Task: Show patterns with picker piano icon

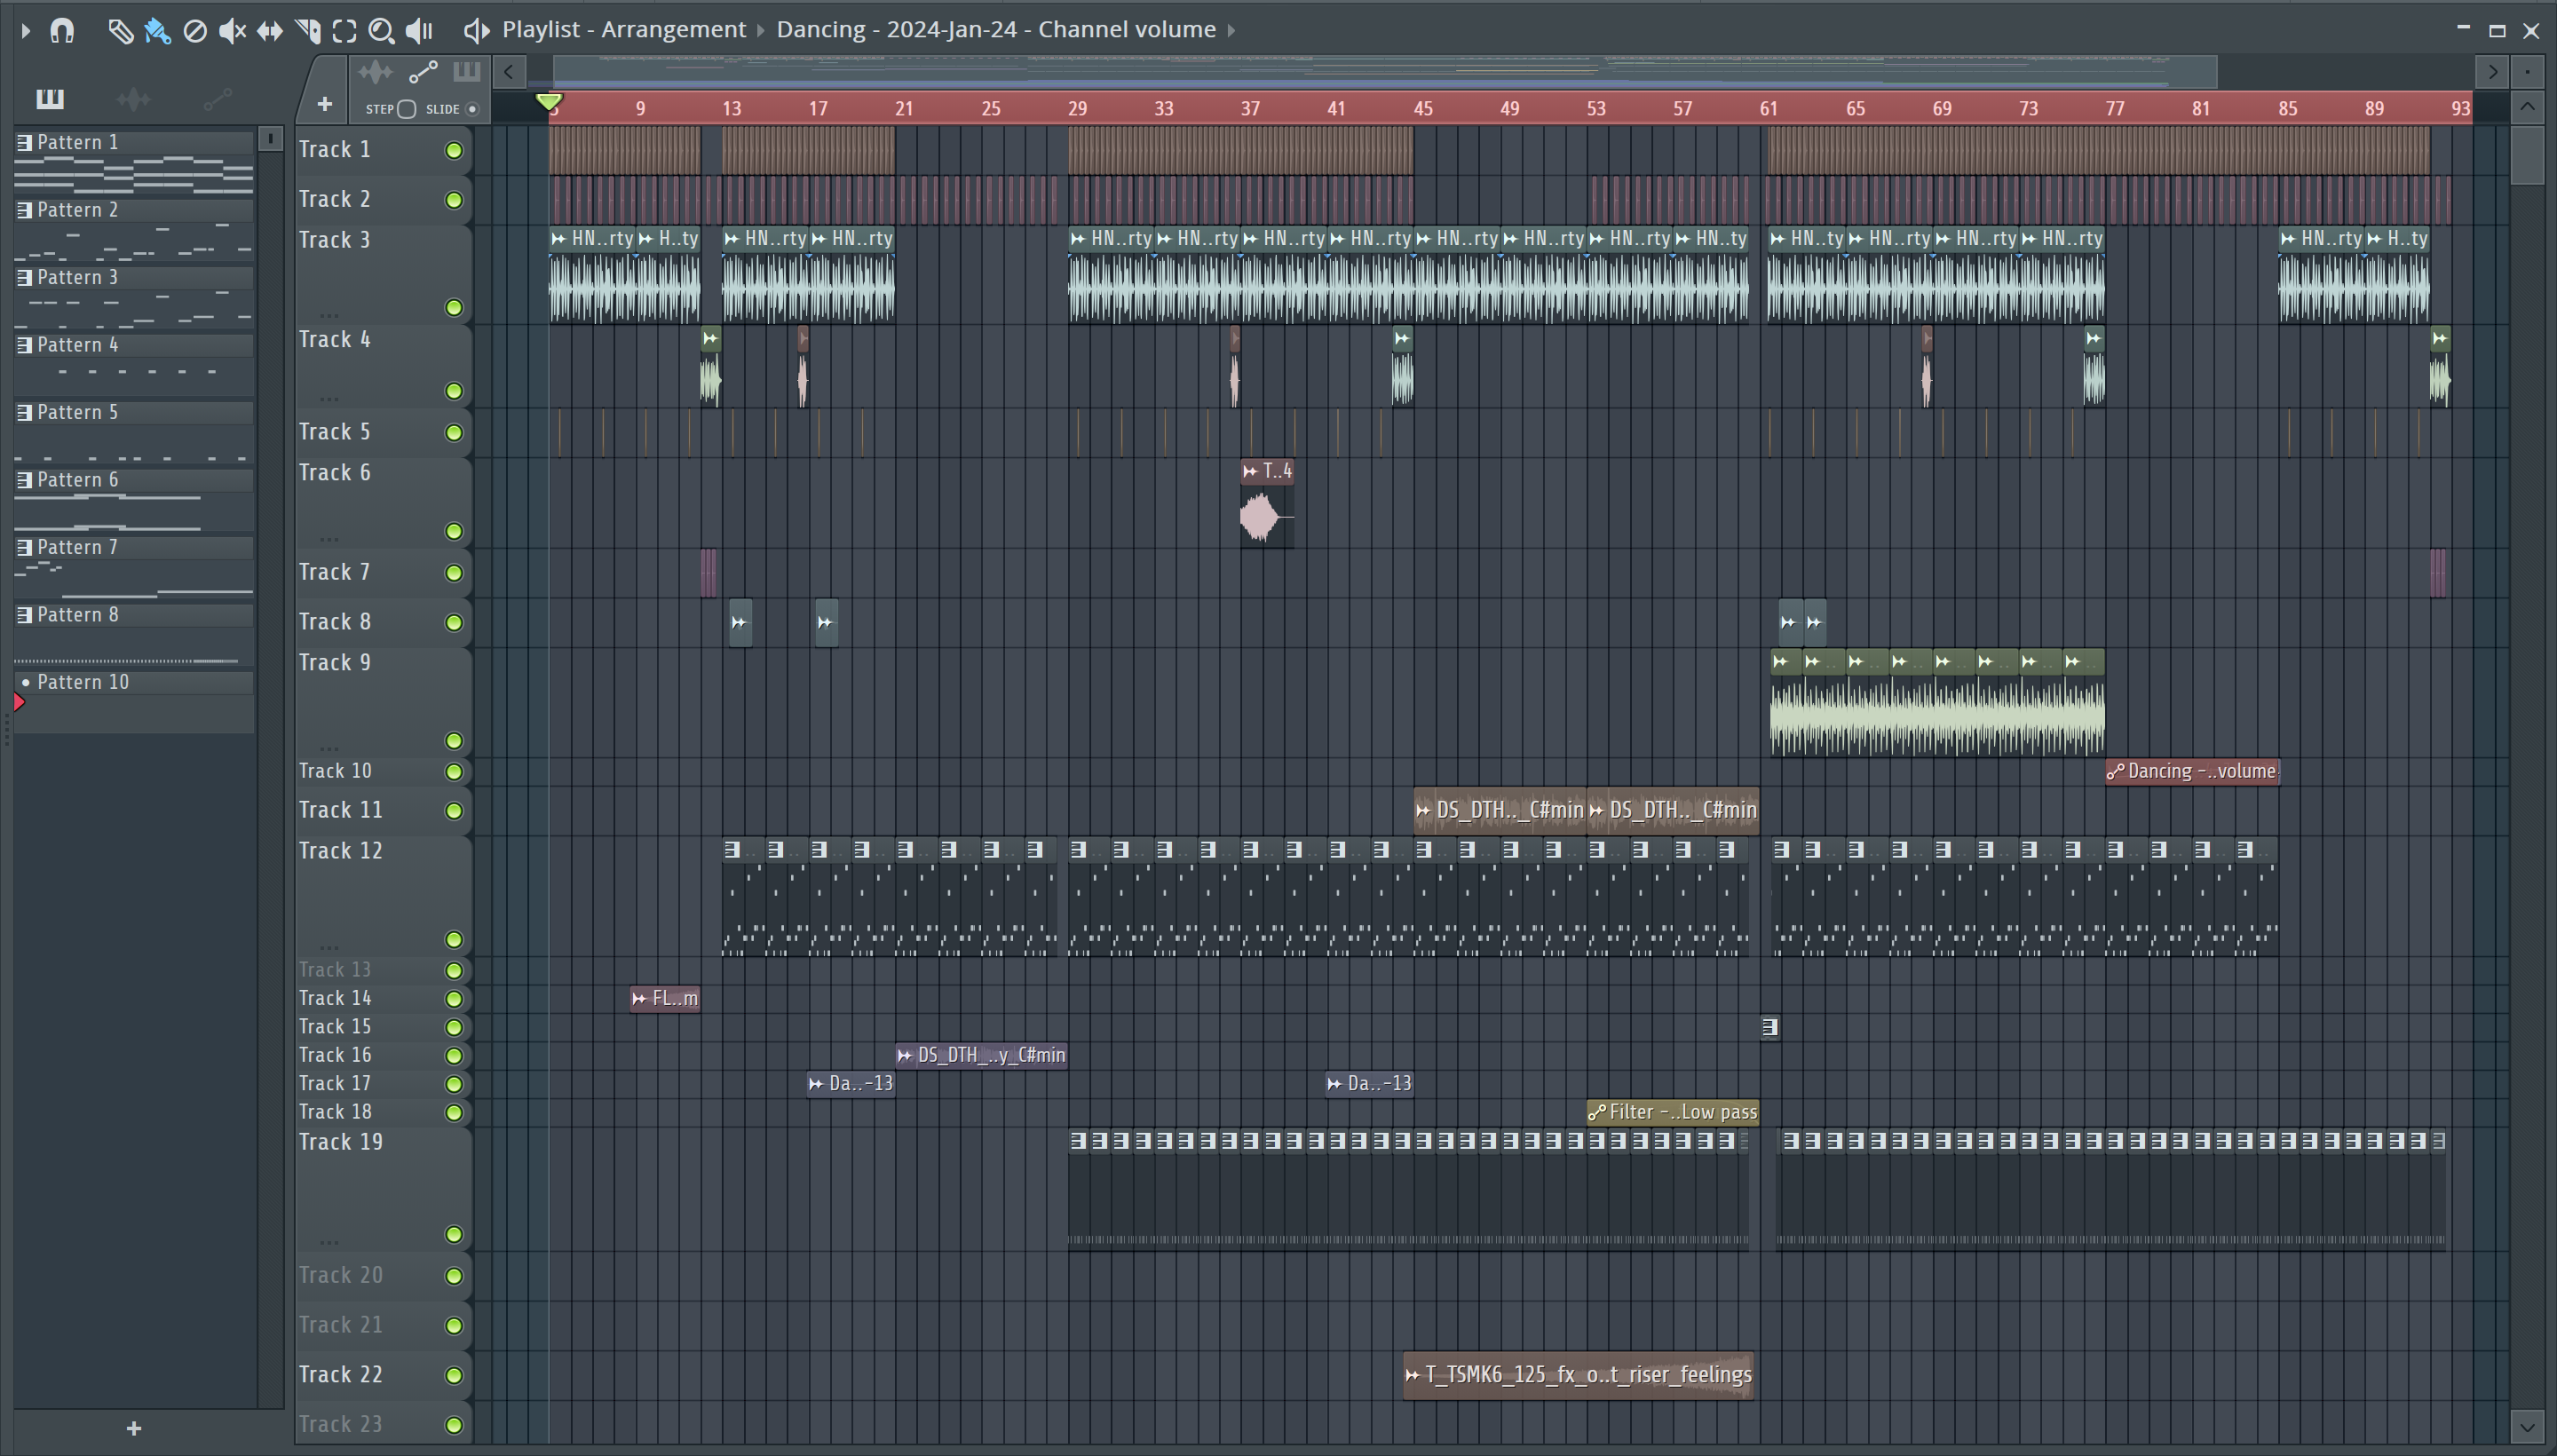Action: point(49,98)
